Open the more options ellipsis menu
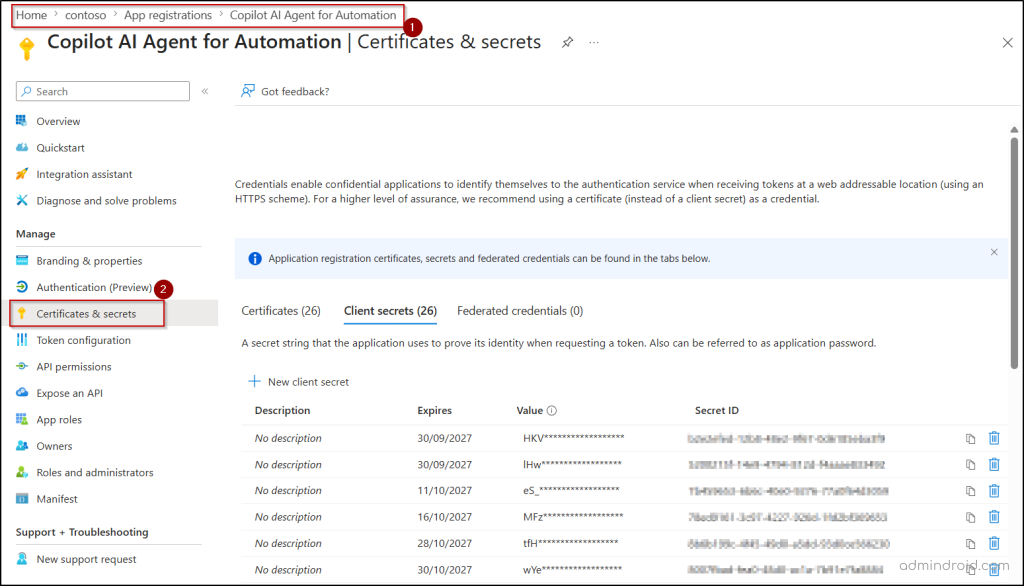This screenshot has height=586, width=1024. (594, 42)
